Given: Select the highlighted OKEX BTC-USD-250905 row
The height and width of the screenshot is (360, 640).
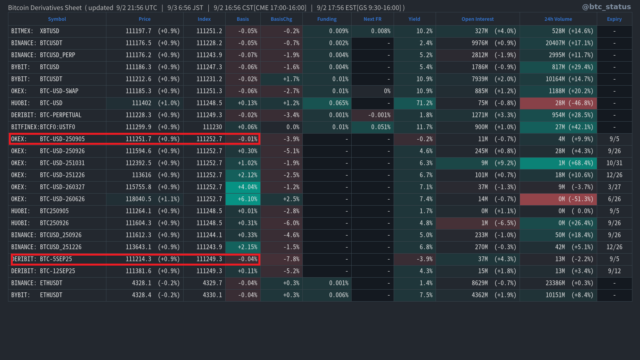Looking at the screenshot, I should (x=134, y=139).
